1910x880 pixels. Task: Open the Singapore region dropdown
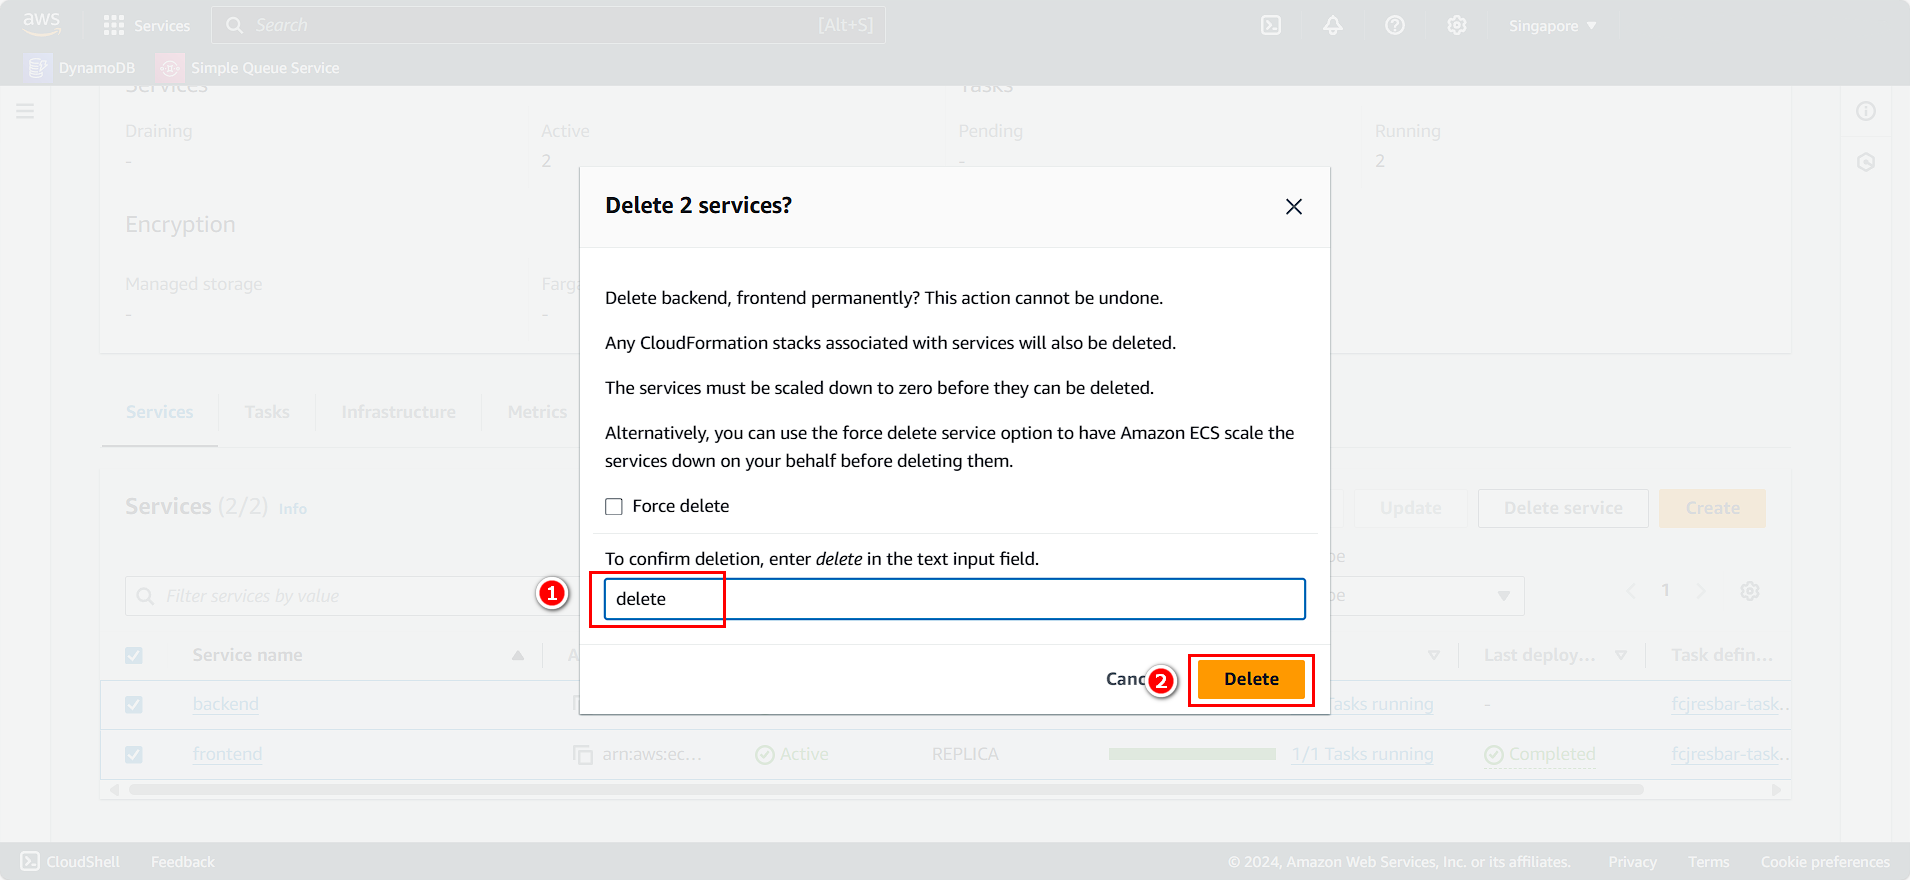(x=1552, y=25)
